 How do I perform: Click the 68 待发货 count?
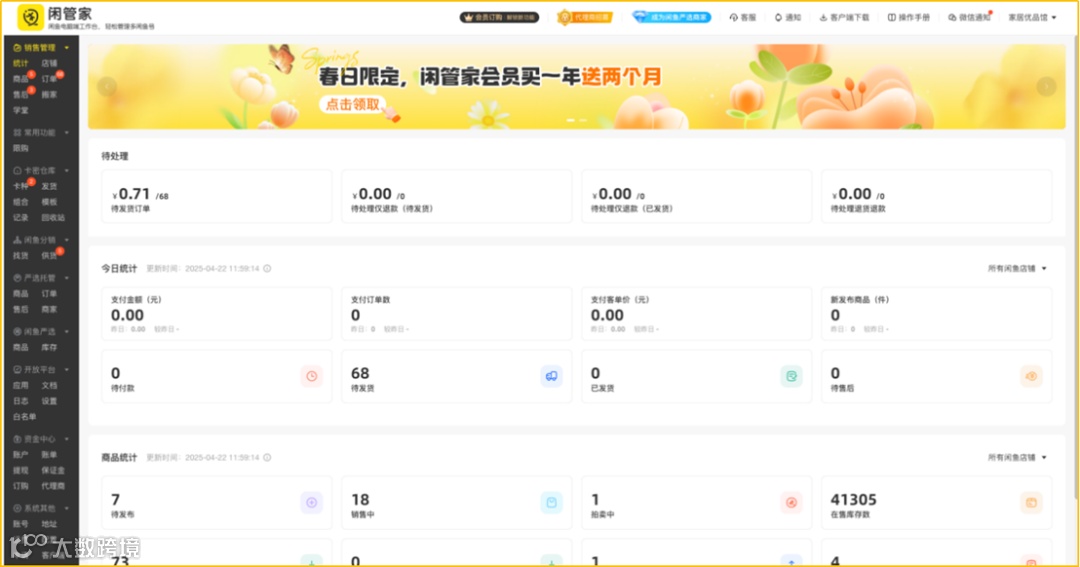point(360,373)
